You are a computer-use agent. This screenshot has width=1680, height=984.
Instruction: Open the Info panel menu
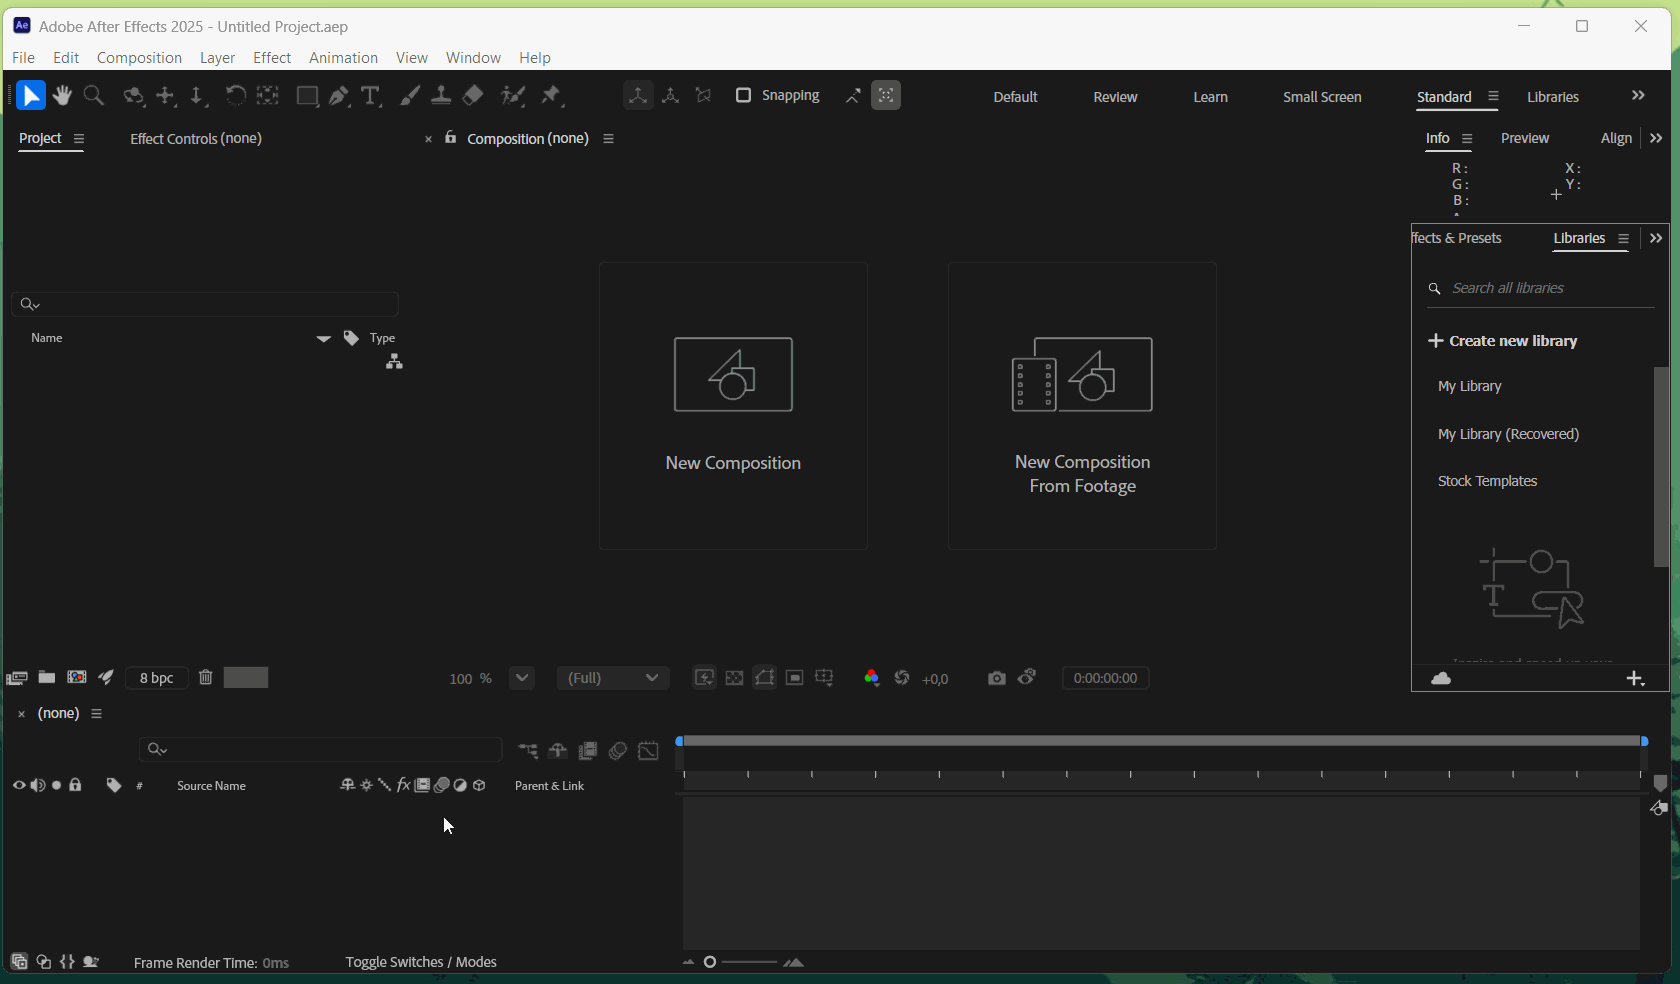coord(1467,139)
